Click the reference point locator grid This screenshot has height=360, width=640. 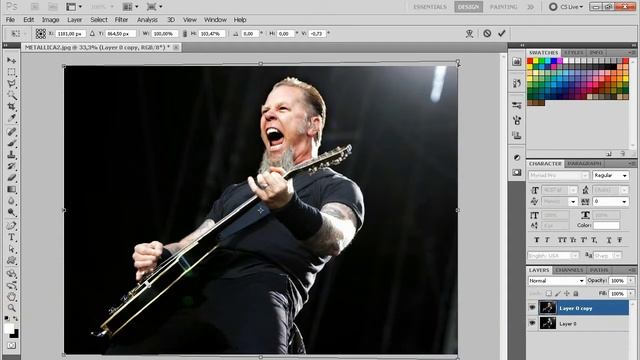(x=40, y=33)
